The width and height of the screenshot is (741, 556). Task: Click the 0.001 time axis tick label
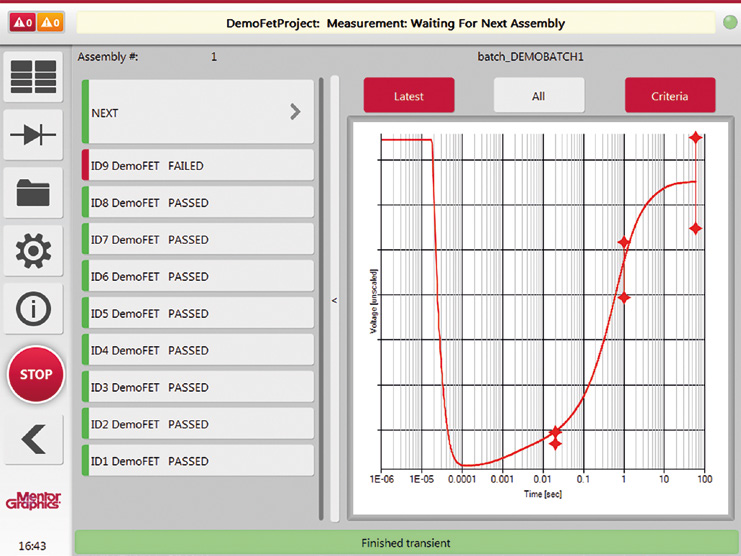[502, 479]
